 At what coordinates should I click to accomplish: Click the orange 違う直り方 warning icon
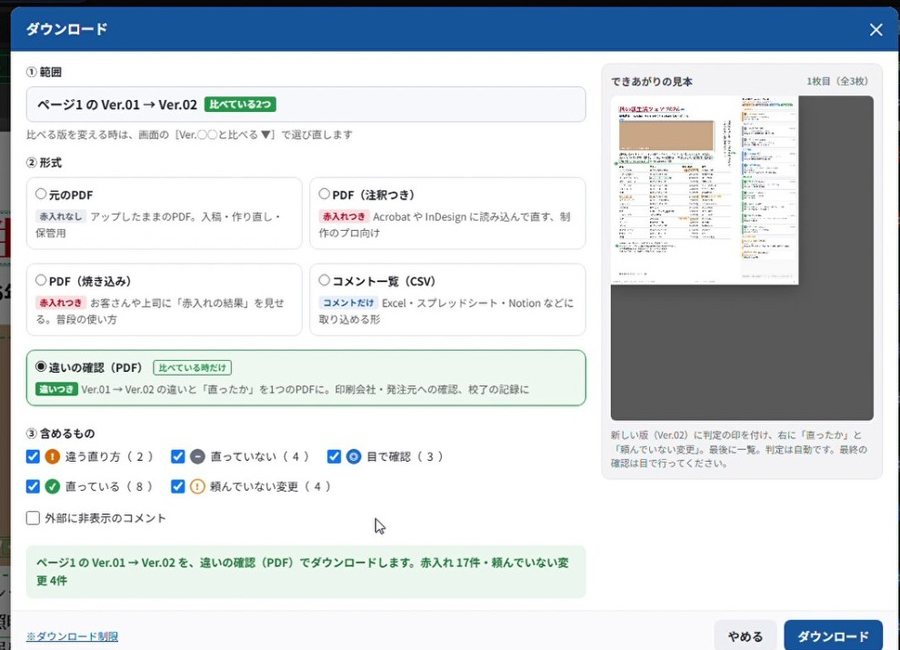point(52,456)
